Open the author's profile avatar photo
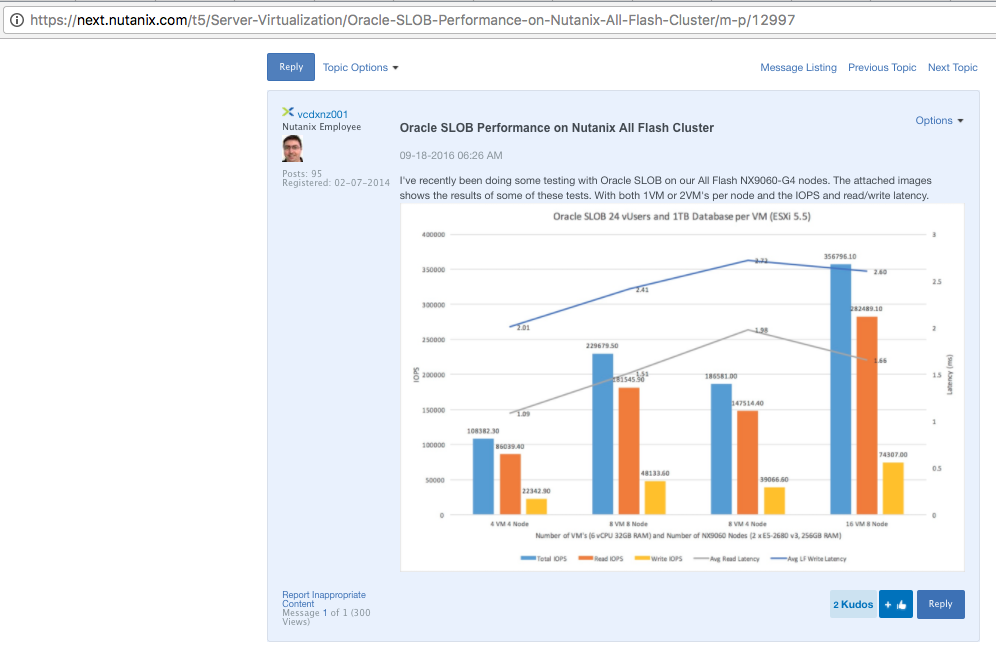Image resolution: width=996 pixels, height=652 pixels. tap(293, 149)
